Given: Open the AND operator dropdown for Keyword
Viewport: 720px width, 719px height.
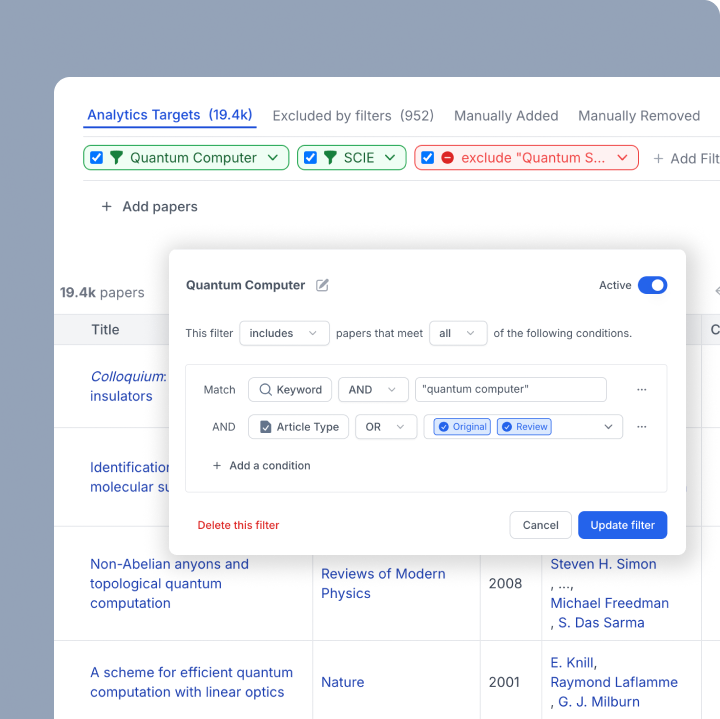Looking at the screenshot, I should tap(373, 389).
